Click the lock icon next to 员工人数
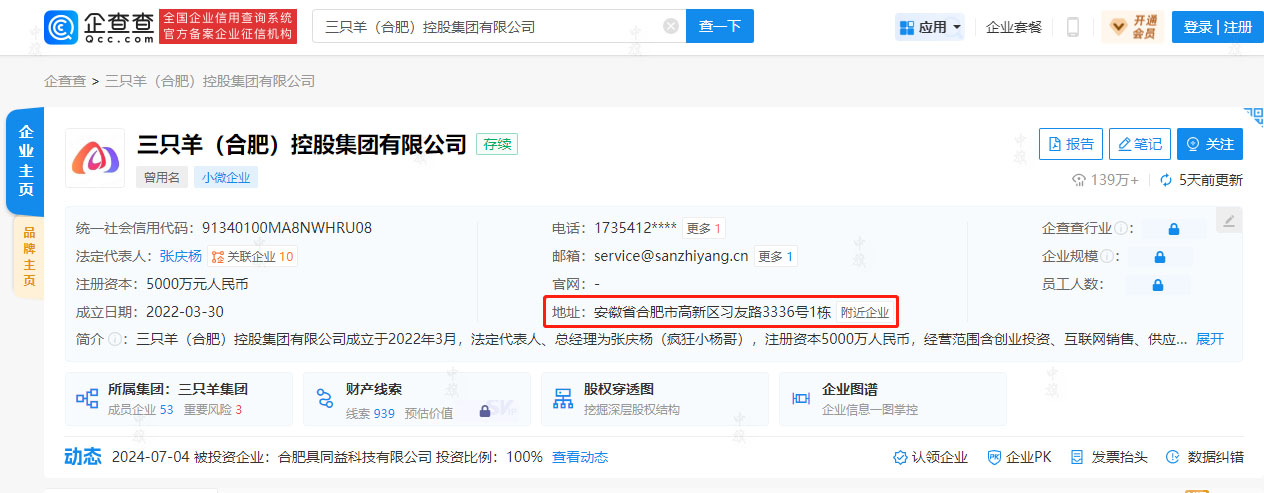 (1158, 284)
